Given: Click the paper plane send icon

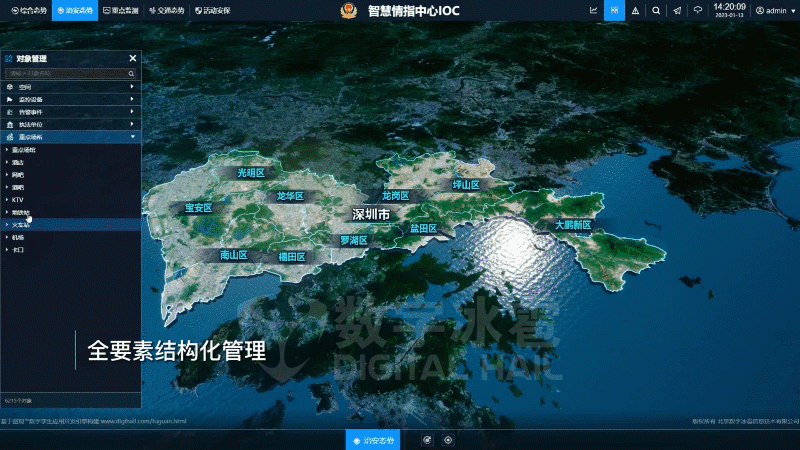Looking at the screenshot, I should [677, 10].
